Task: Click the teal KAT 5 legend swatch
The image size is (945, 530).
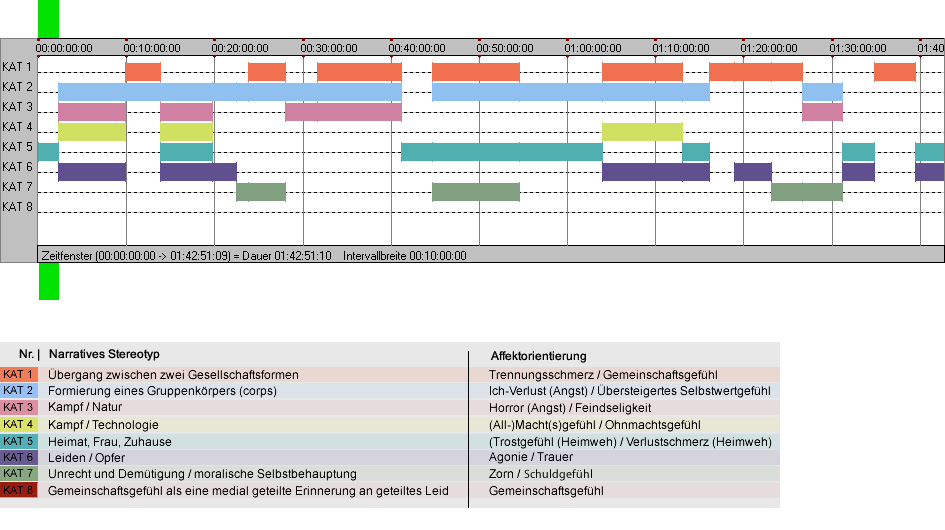Action: point(19,441)
